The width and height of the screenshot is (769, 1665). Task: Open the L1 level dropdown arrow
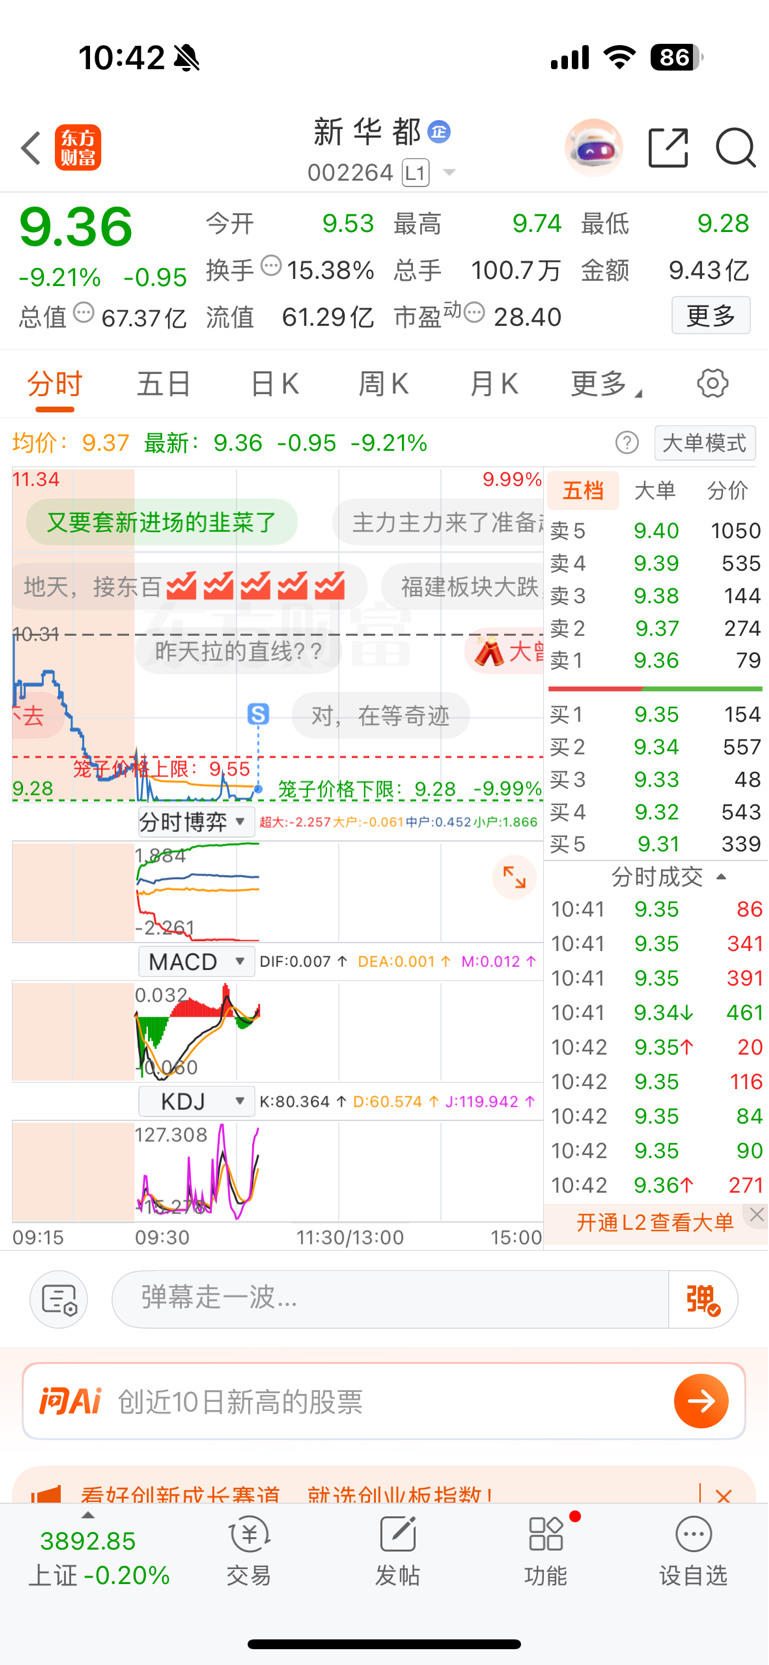tap(449, 173)
